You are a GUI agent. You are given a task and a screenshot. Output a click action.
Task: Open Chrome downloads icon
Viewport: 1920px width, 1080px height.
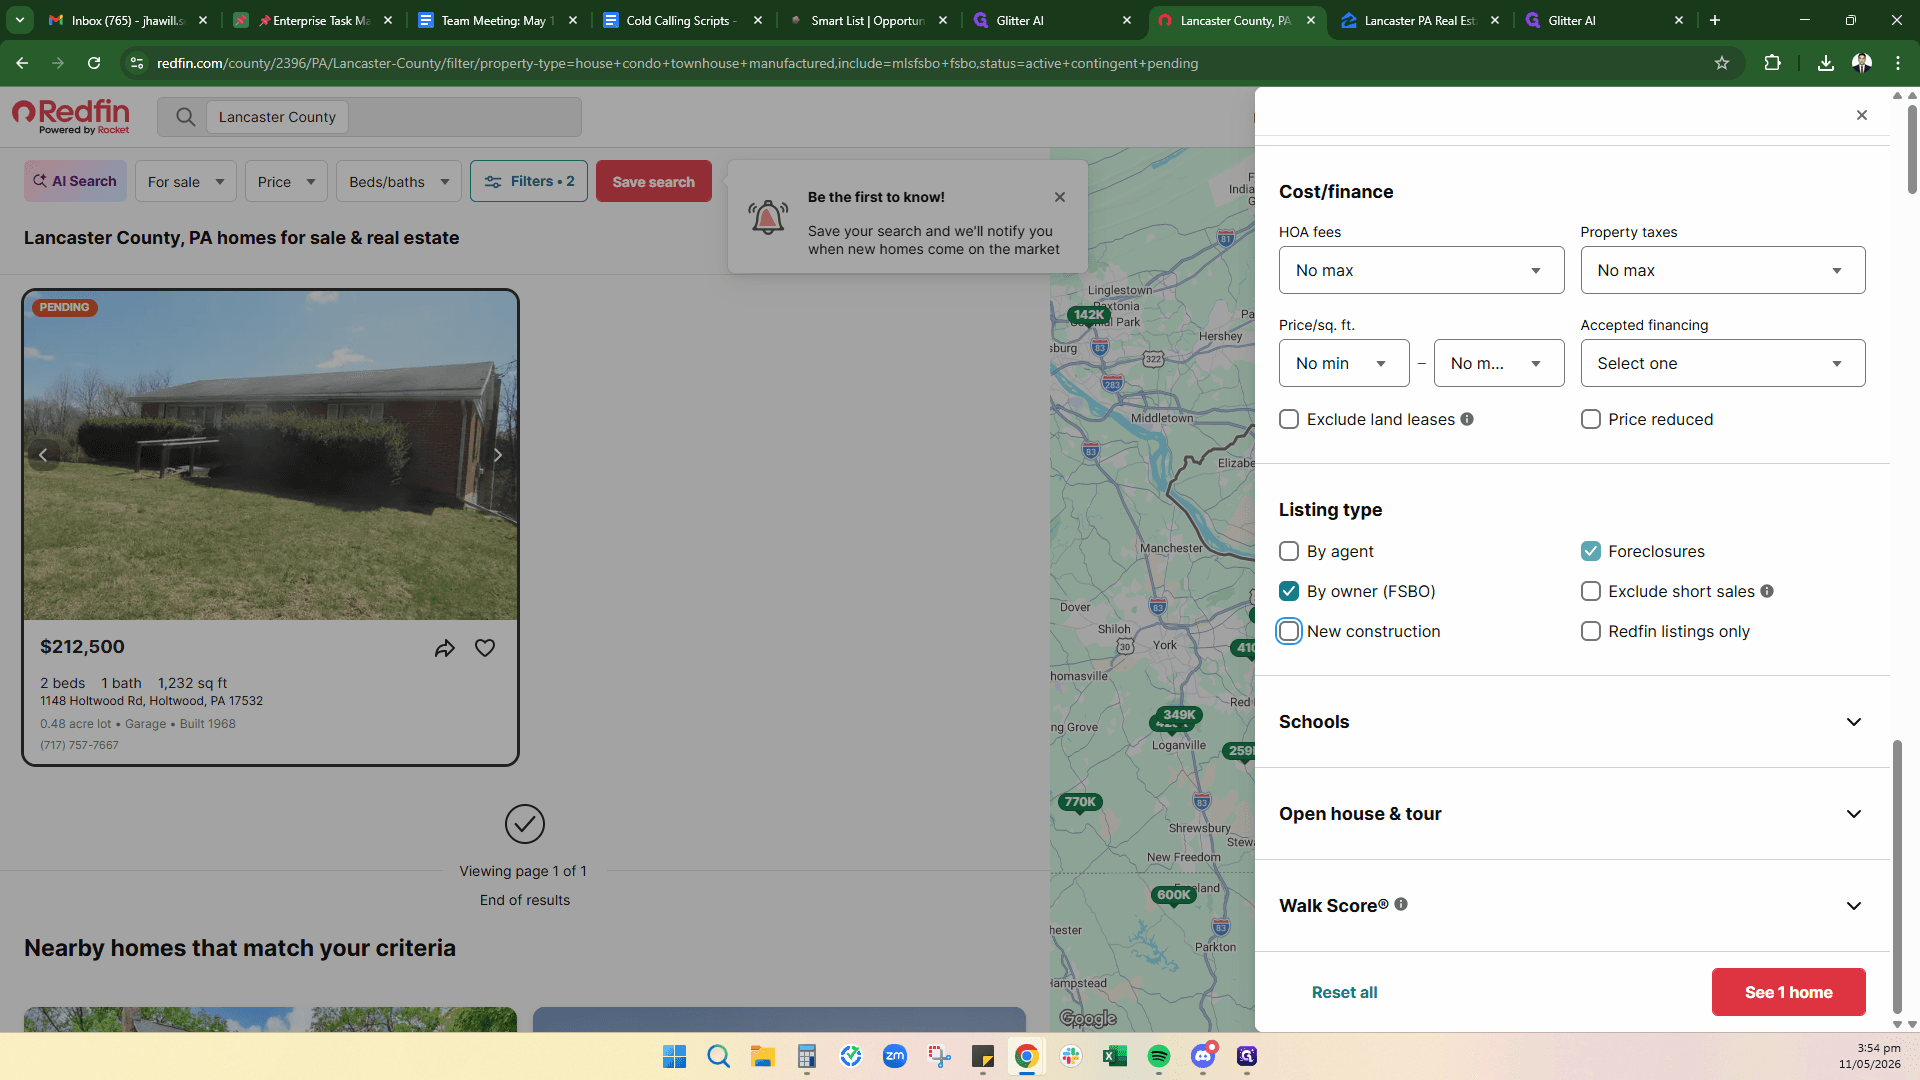pos(1826,63)
